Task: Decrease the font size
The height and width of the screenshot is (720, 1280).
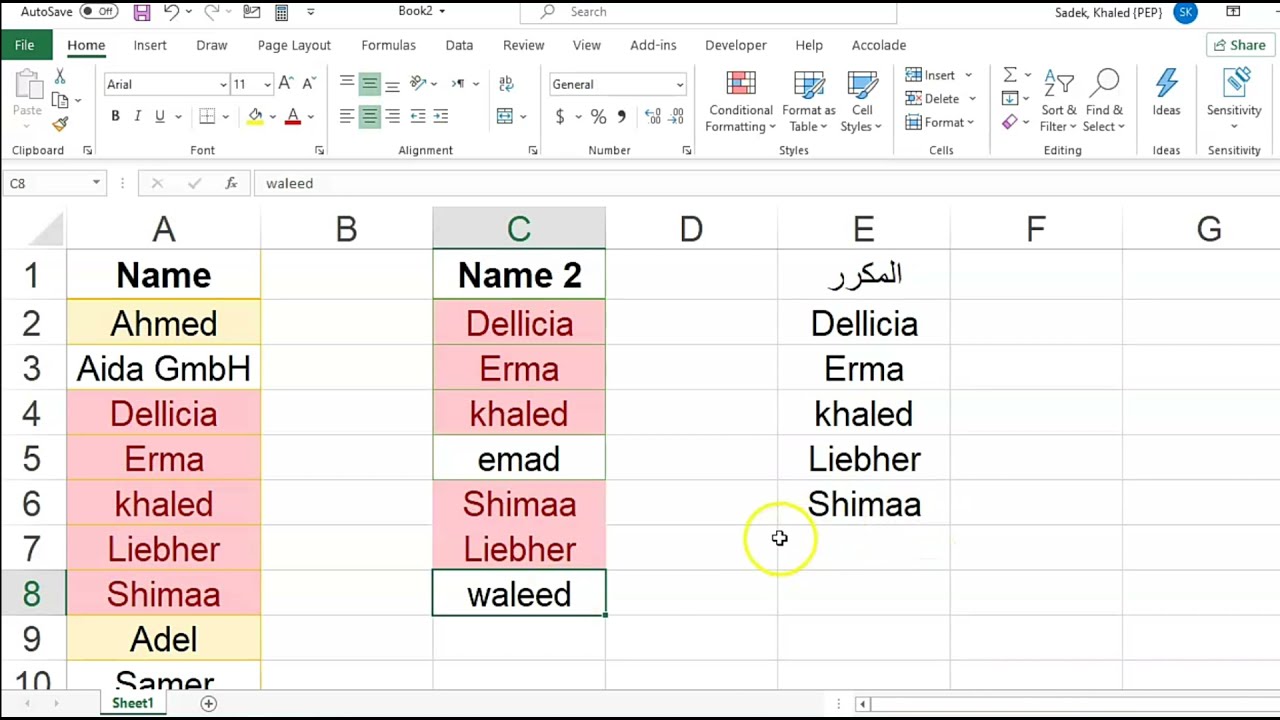Action: tap(309, 84)
